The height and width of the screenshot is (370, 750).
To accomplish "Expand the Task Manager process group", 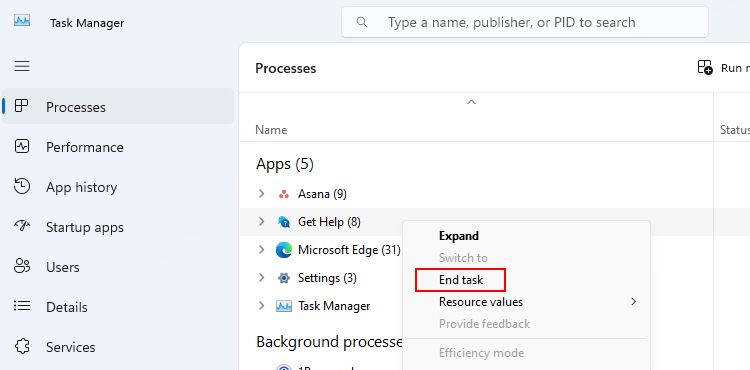I will point(261,305).
